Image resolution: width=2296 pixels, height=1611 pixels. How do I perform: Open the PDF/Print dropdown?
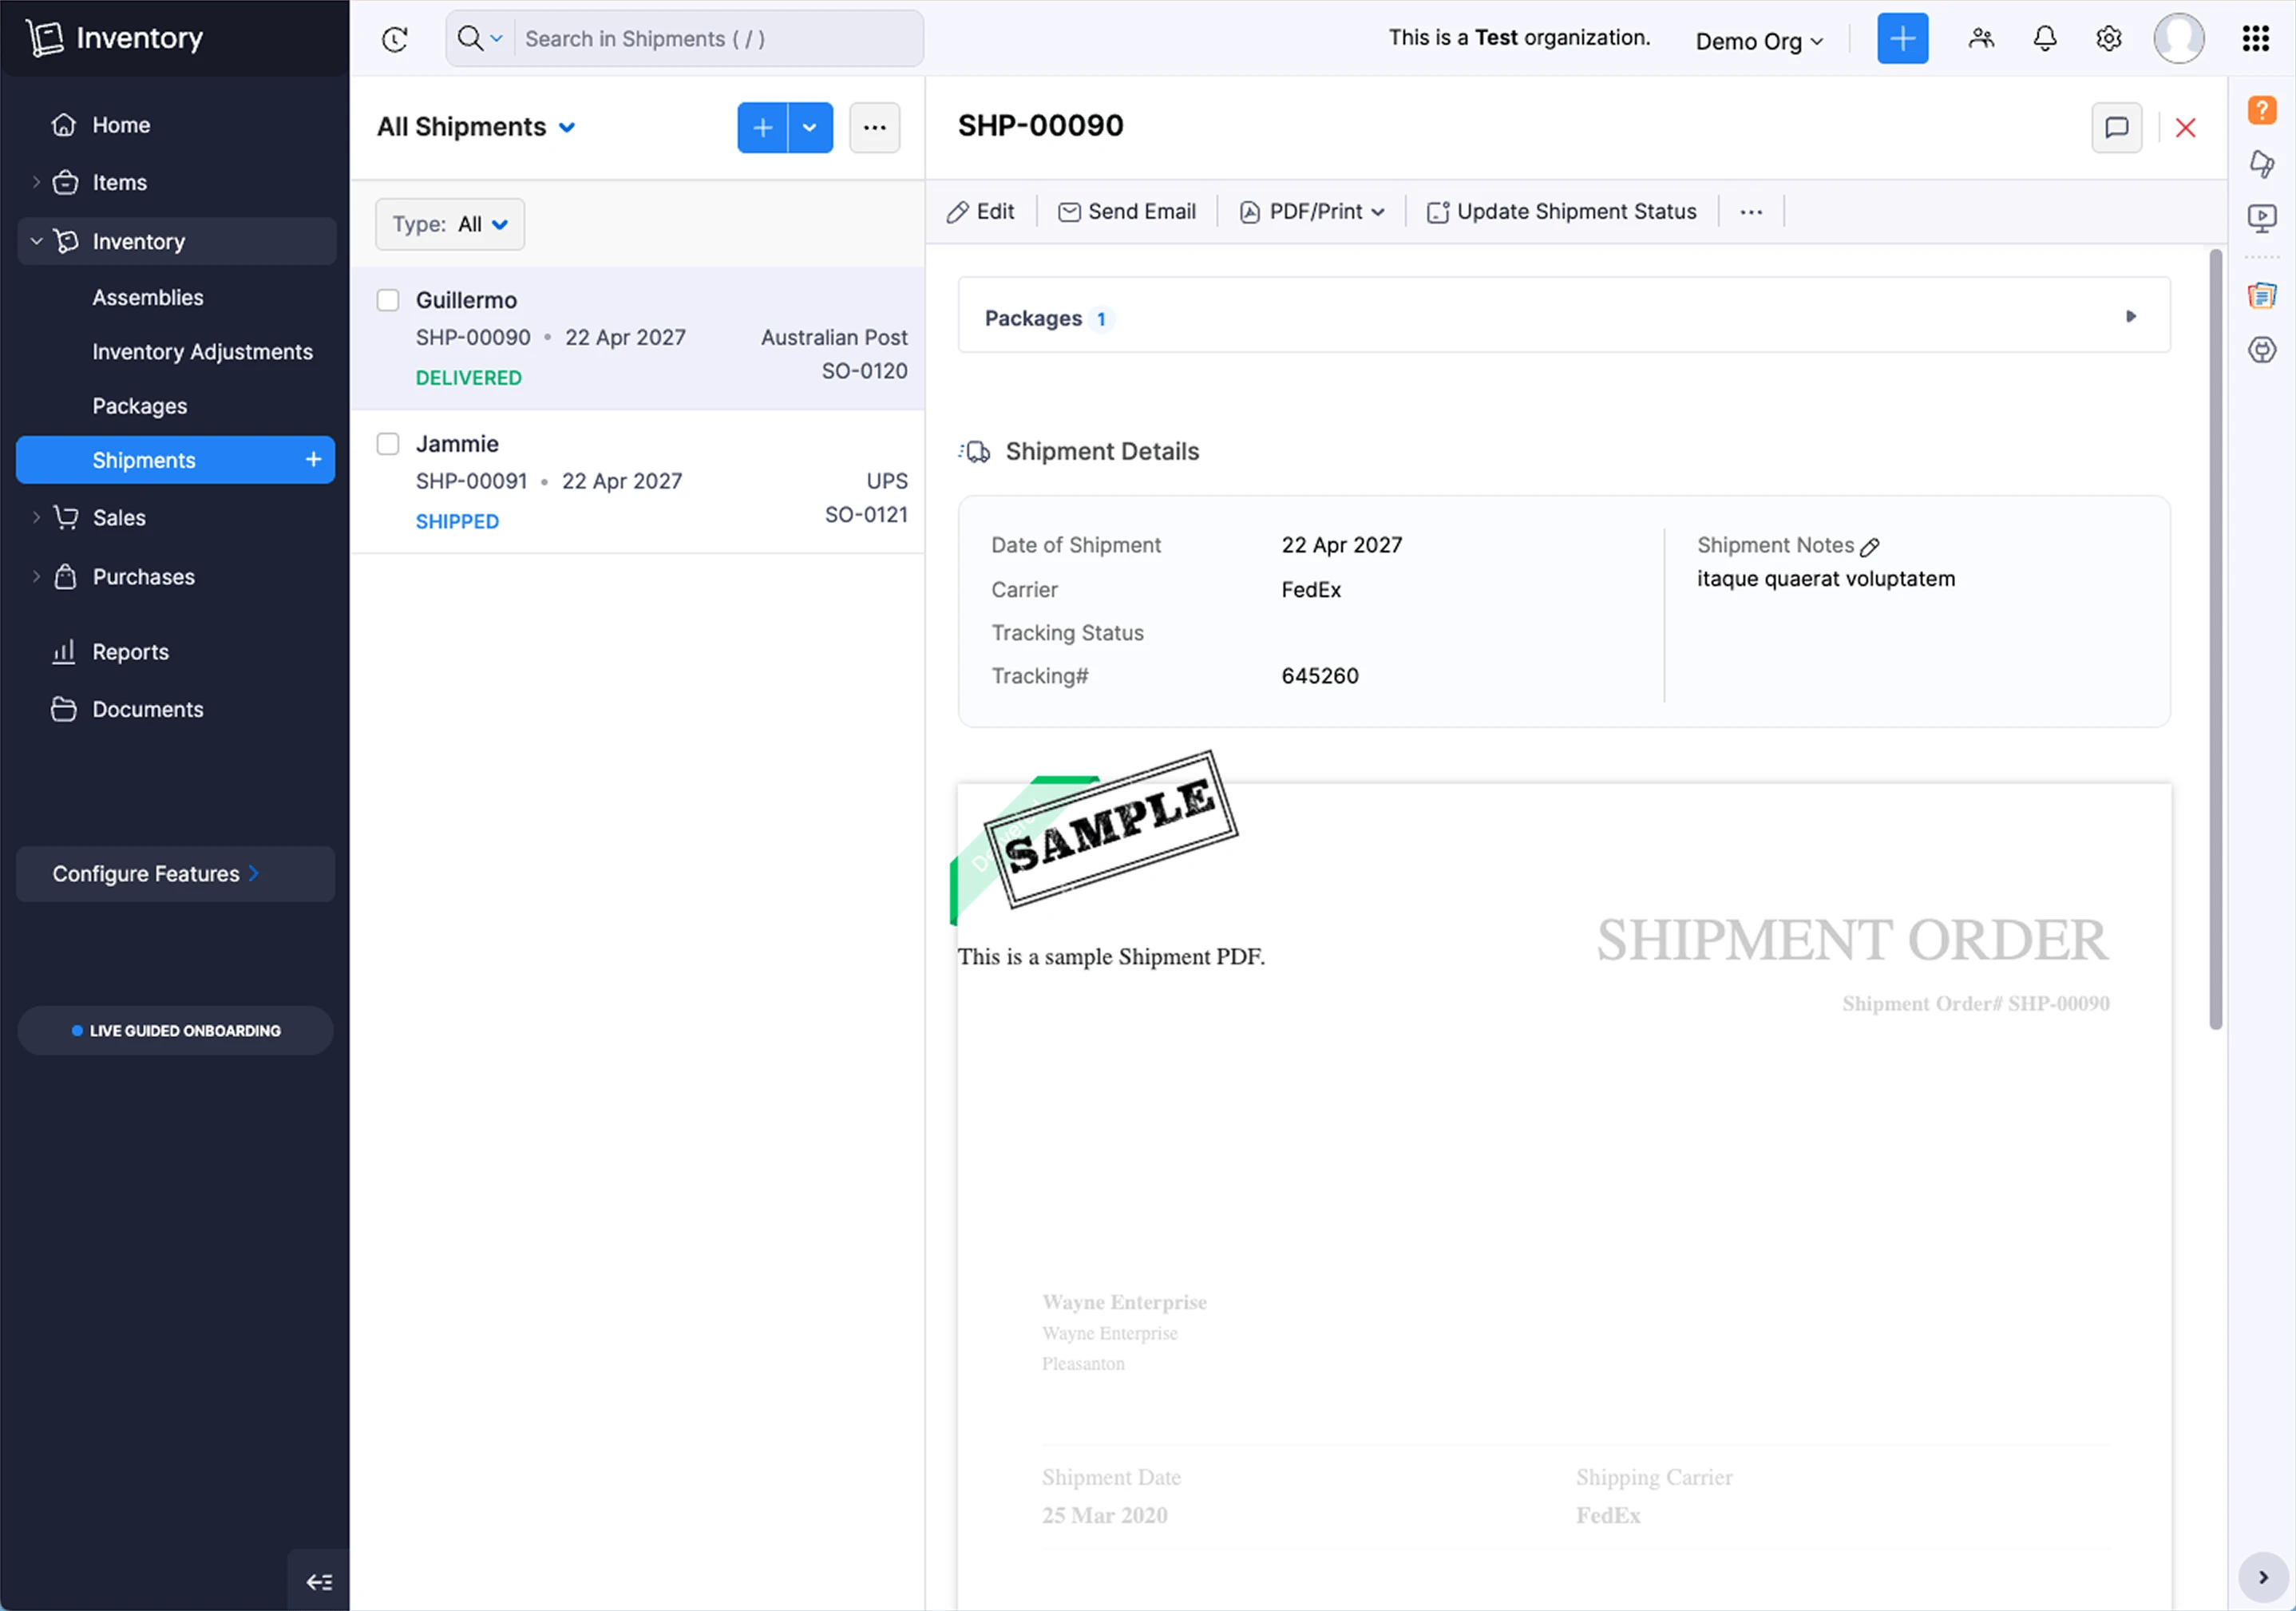(x=1311, y=211)
